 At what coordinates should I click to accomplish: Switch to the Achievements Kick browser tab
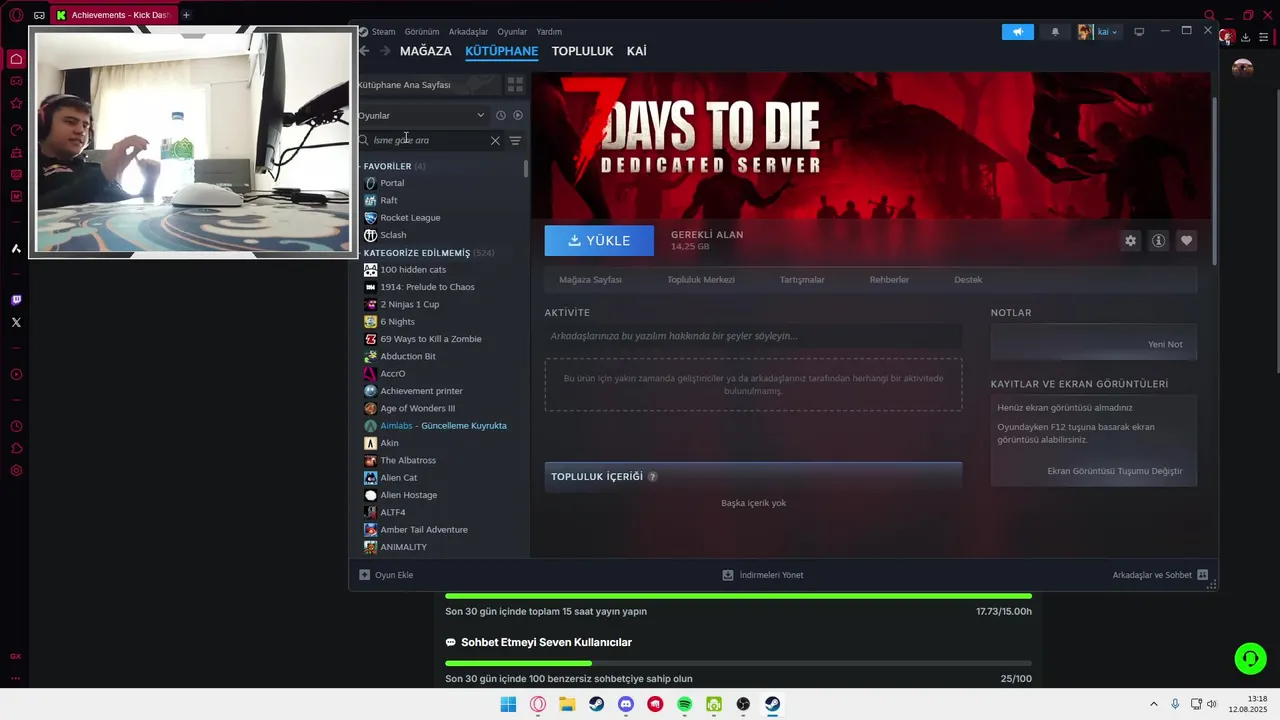[x=113, y=15]
